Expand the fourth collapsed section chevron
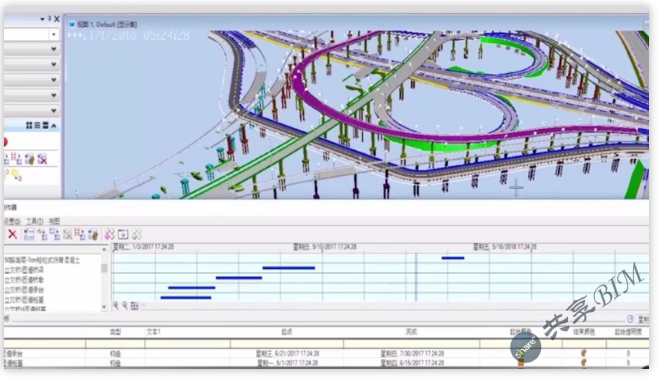659x379 pixels. pos(54,95)
